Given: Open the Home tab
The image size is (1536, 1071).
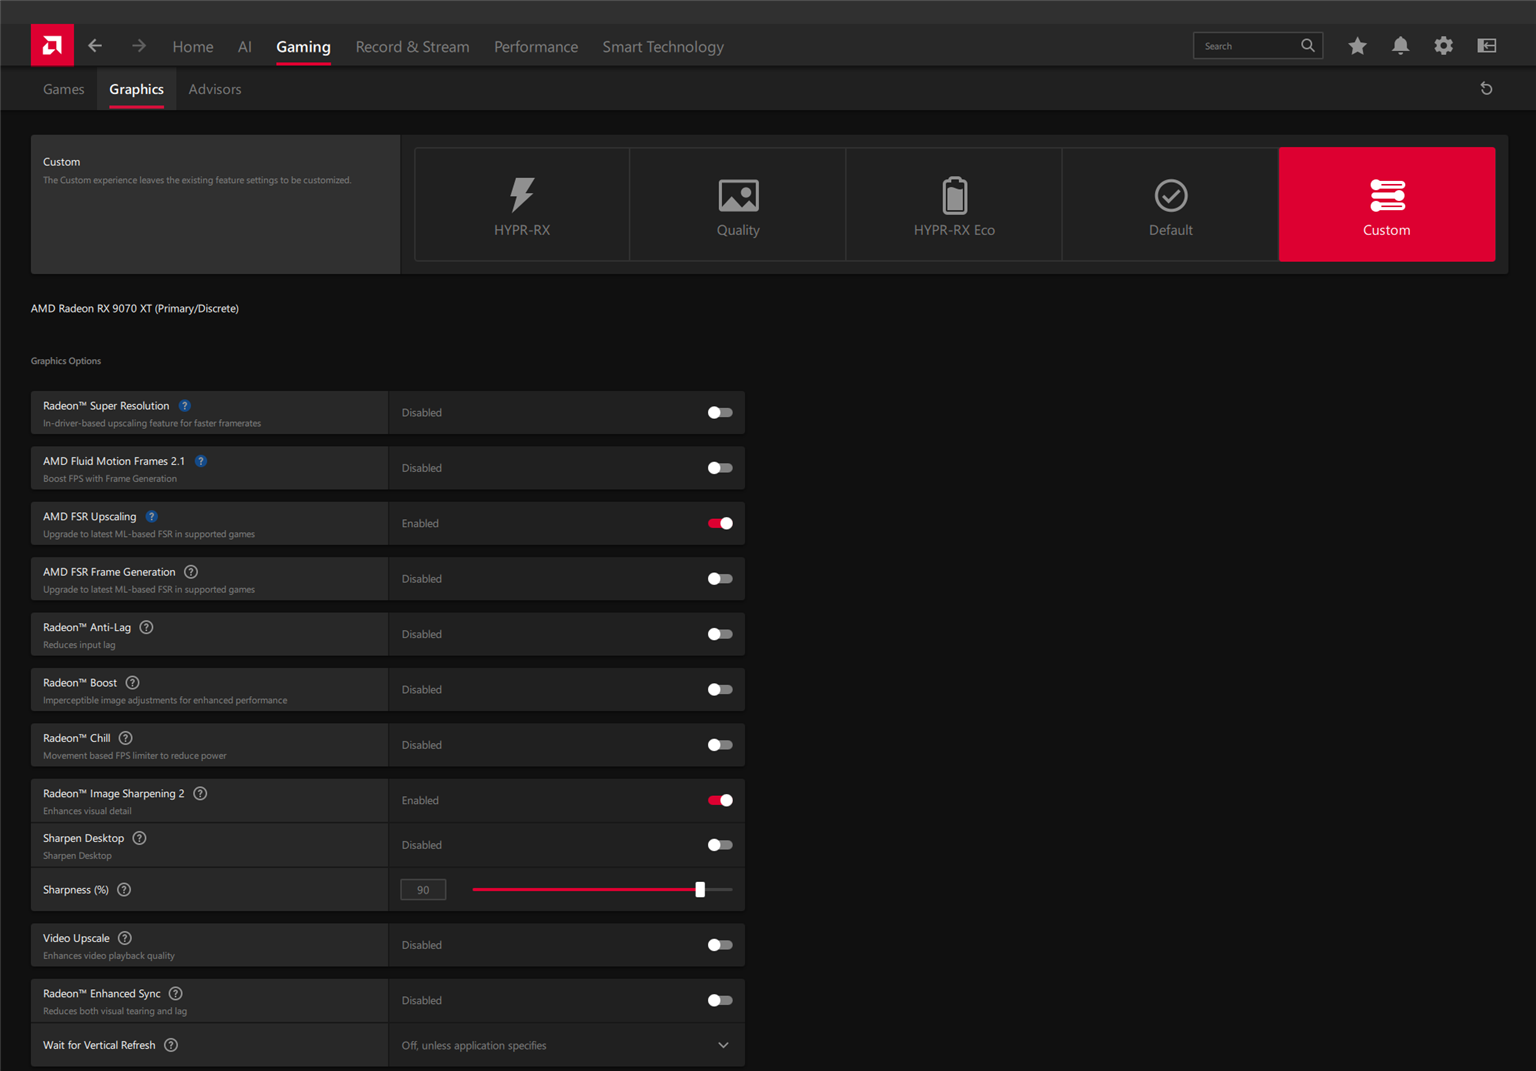Looking at the screenshot, I should 193,47.
